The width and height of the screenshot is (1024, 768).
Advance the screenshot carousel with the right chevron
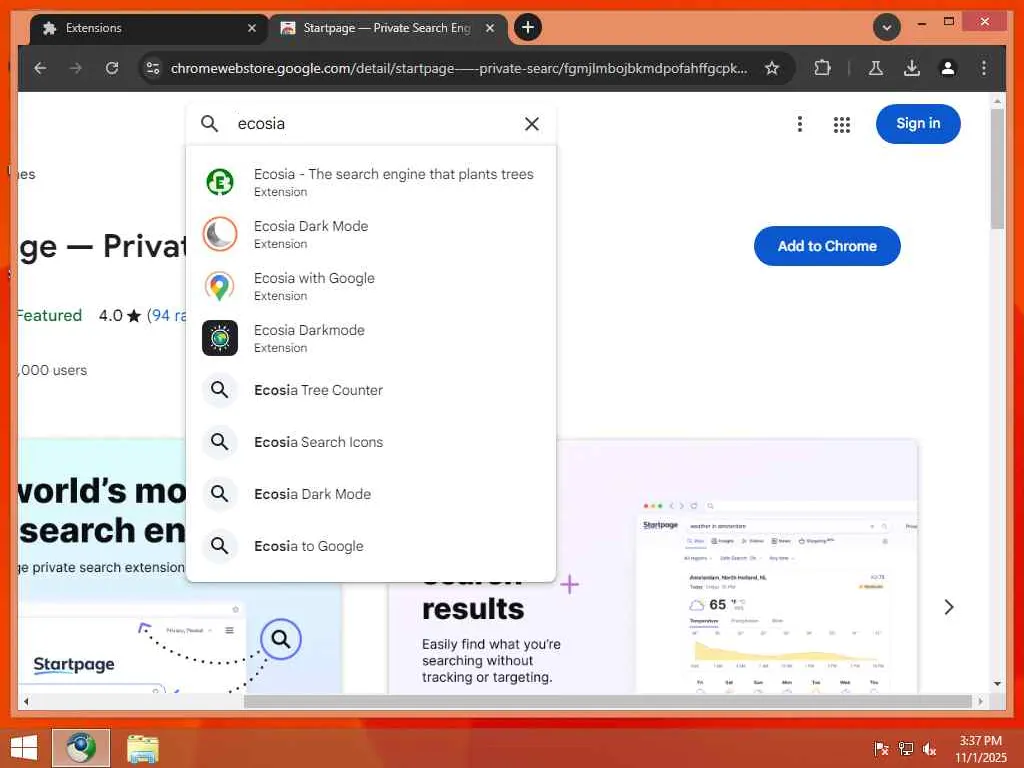pos(949,607)
